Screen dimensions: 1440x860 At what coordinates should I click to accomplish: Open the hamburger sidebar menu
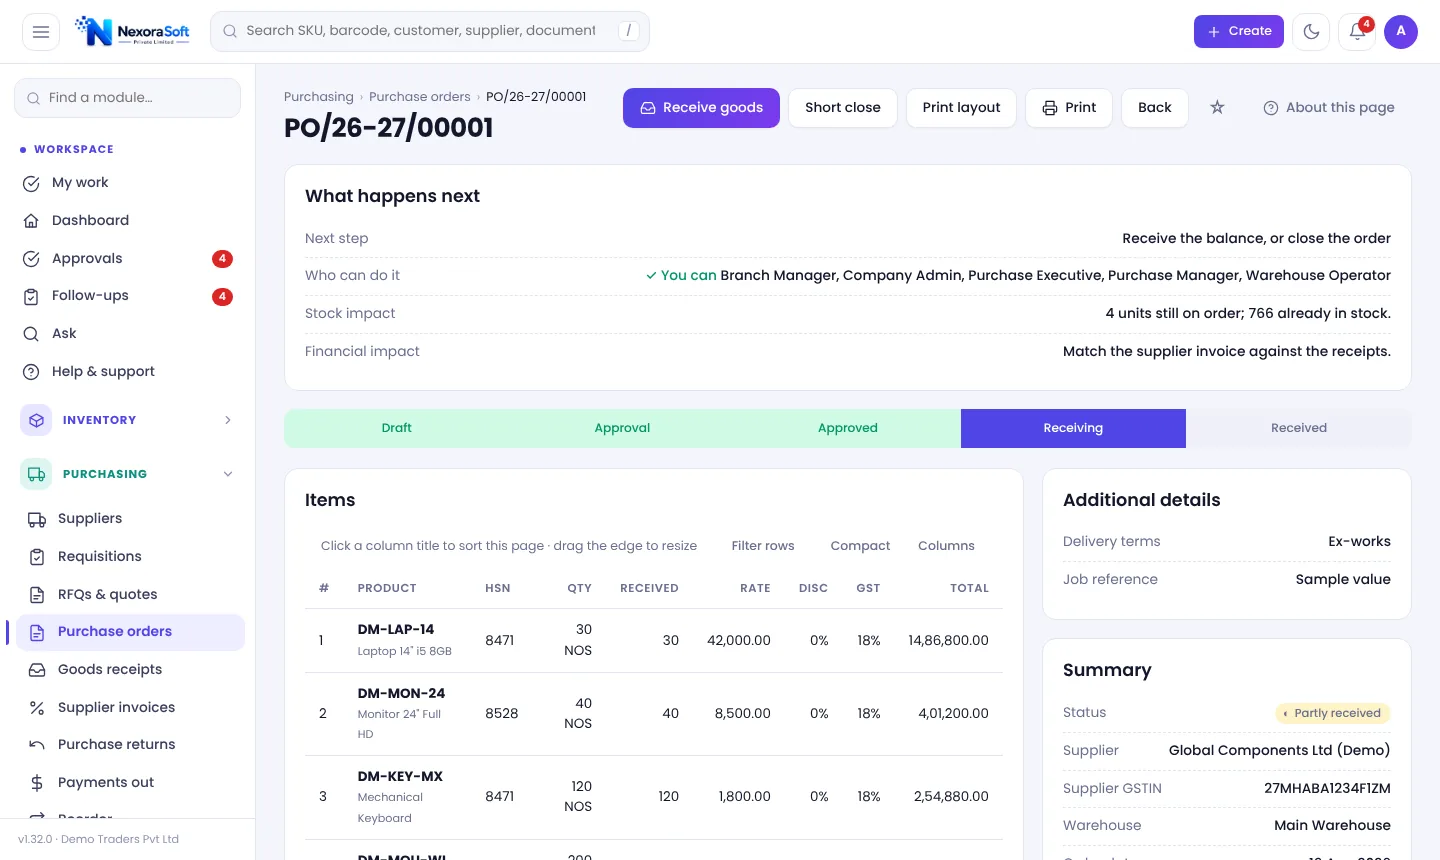41,32
